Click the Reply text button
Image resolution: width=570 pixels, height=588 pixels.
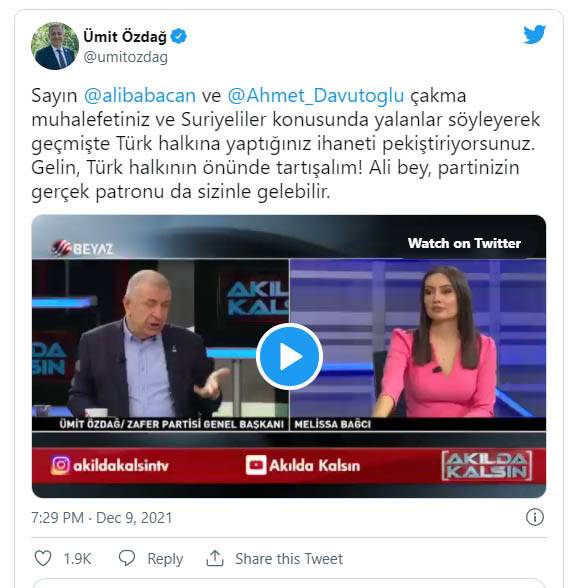tap(165, 558)
